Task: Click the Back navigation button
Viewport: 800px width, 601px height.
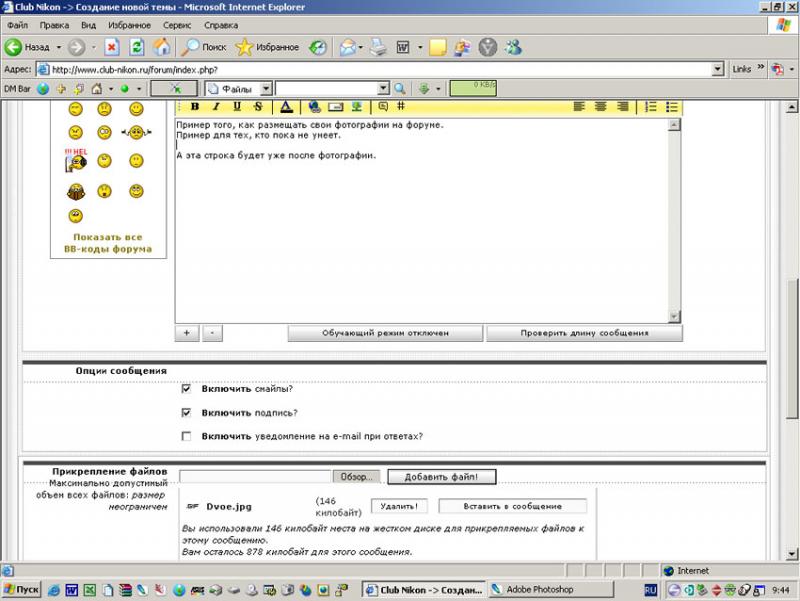Action: pos(27,47)
